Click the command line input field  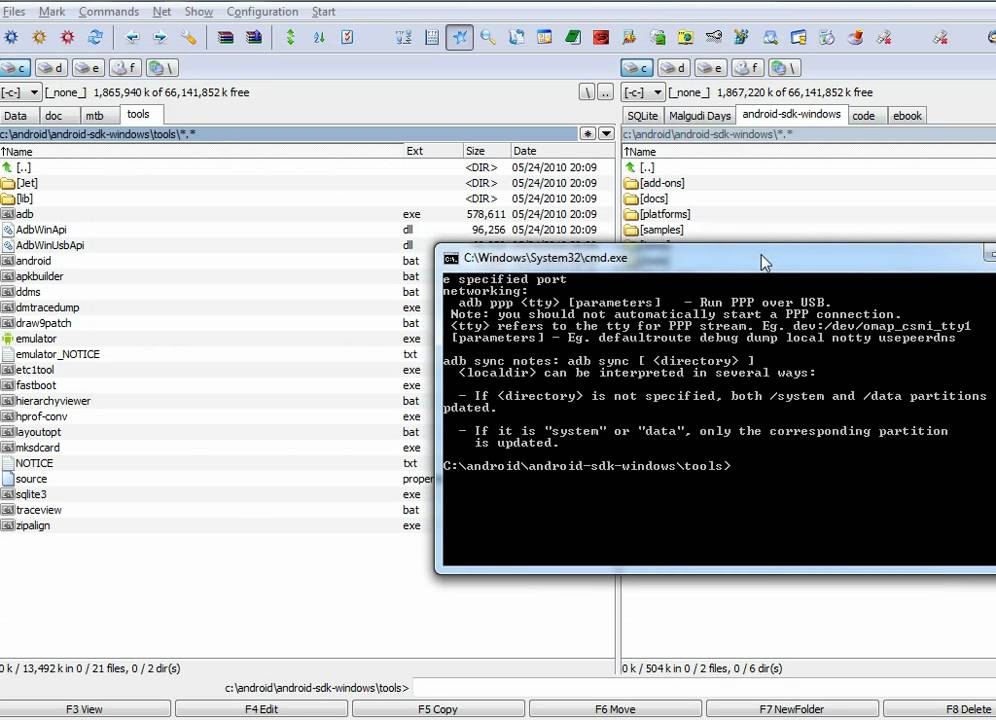tap(704, 688)
